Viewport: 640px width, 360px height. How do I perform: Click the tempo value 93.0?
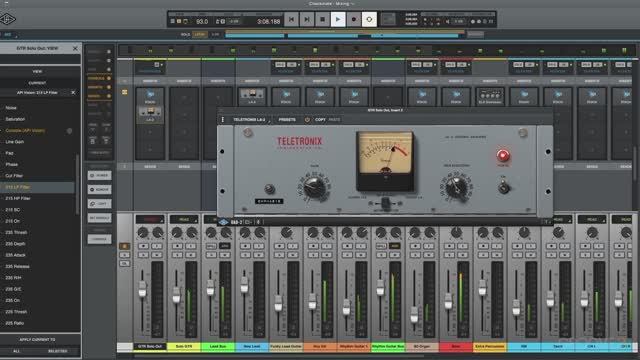coord(202,21)
